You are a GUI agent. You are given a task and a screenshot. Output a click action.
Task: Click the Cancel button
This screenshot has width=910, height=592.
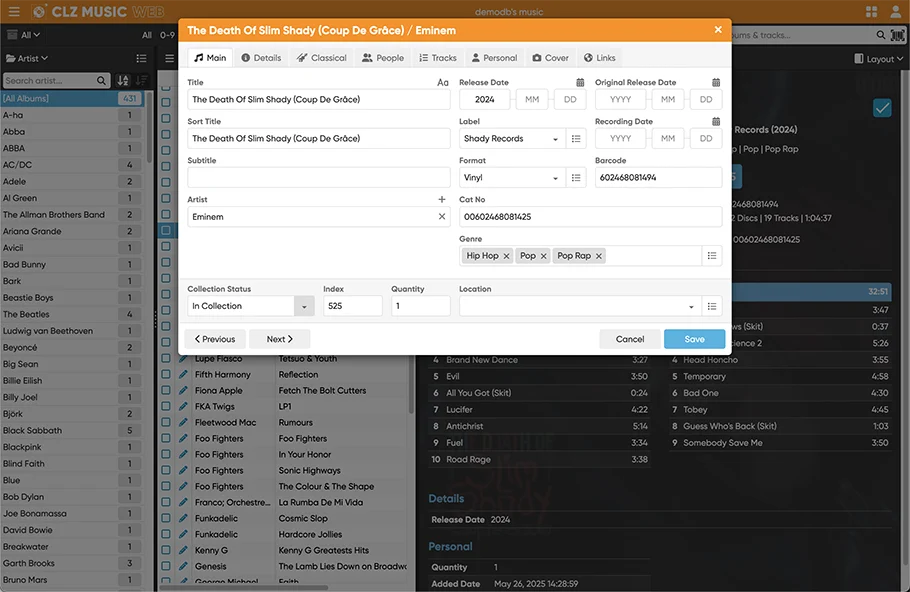(x=630, y=339)
